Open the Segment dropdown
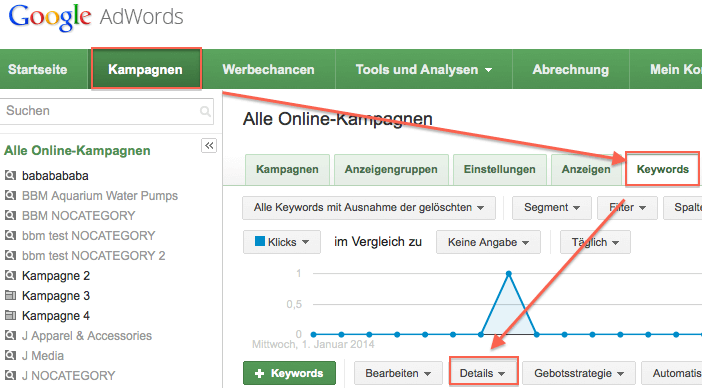The image size is (702, 388). pos(552,208)
